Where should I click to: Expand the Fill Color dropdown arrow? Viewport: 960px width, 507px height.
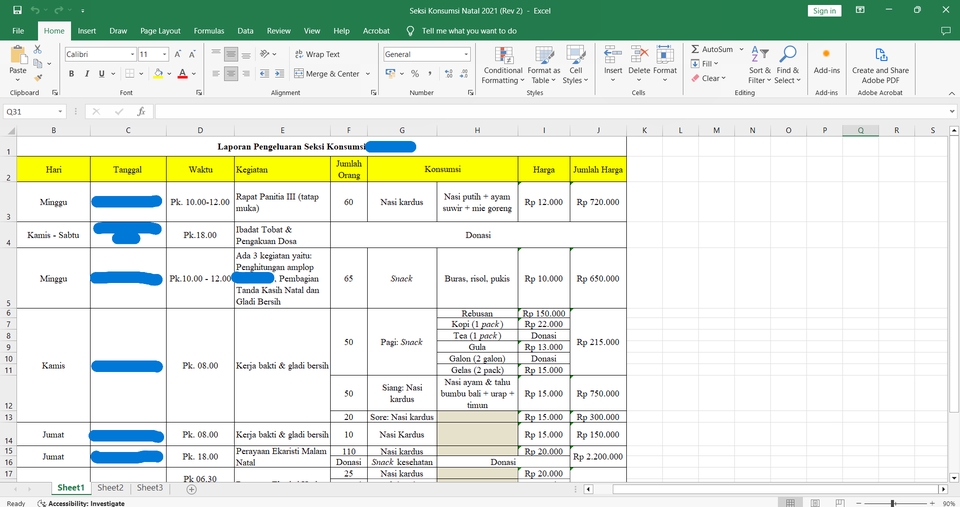169,73
